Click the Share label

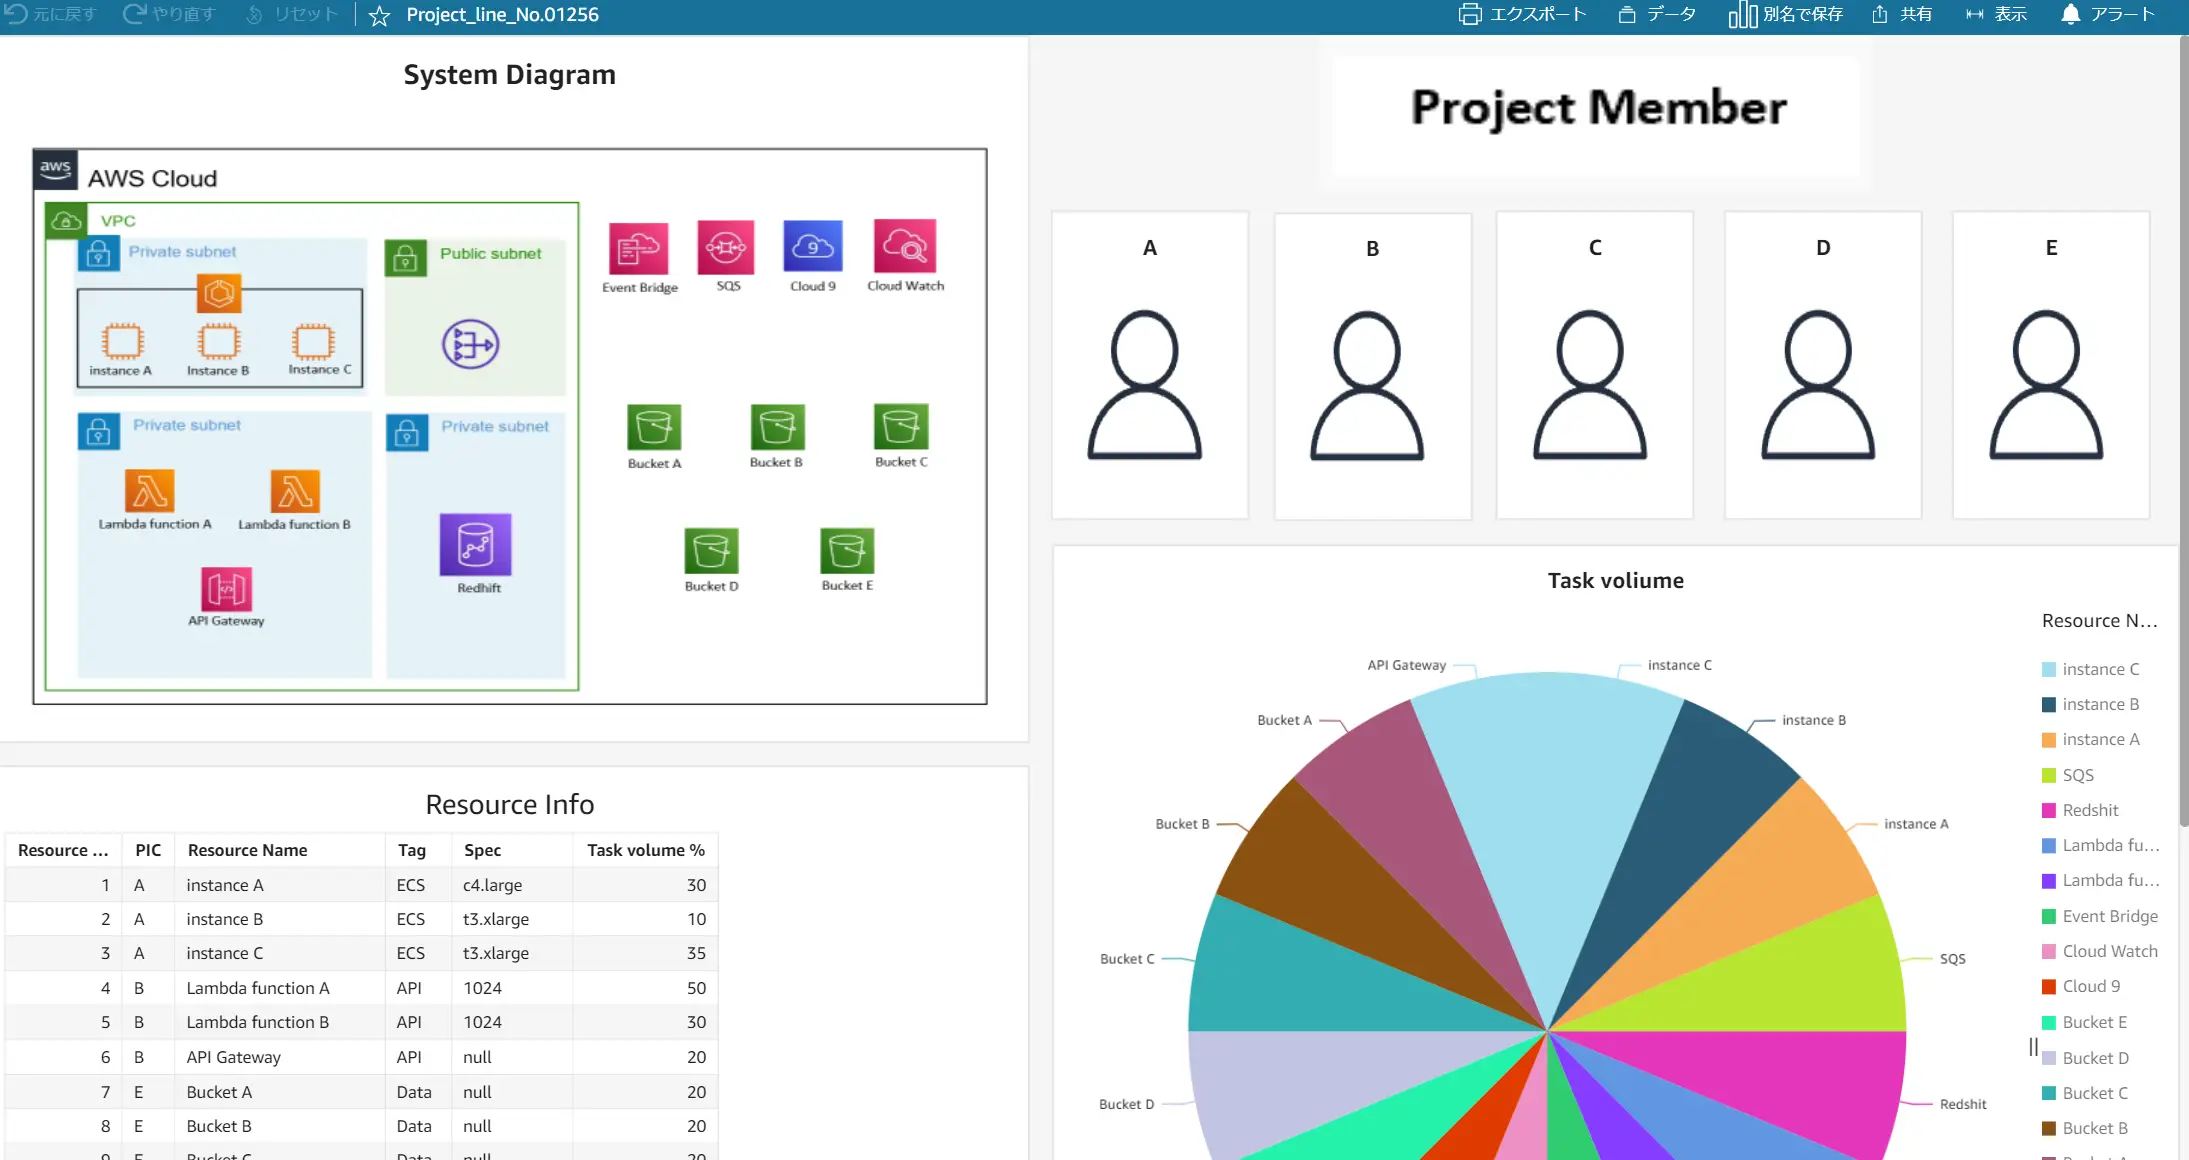[1916, 14]
